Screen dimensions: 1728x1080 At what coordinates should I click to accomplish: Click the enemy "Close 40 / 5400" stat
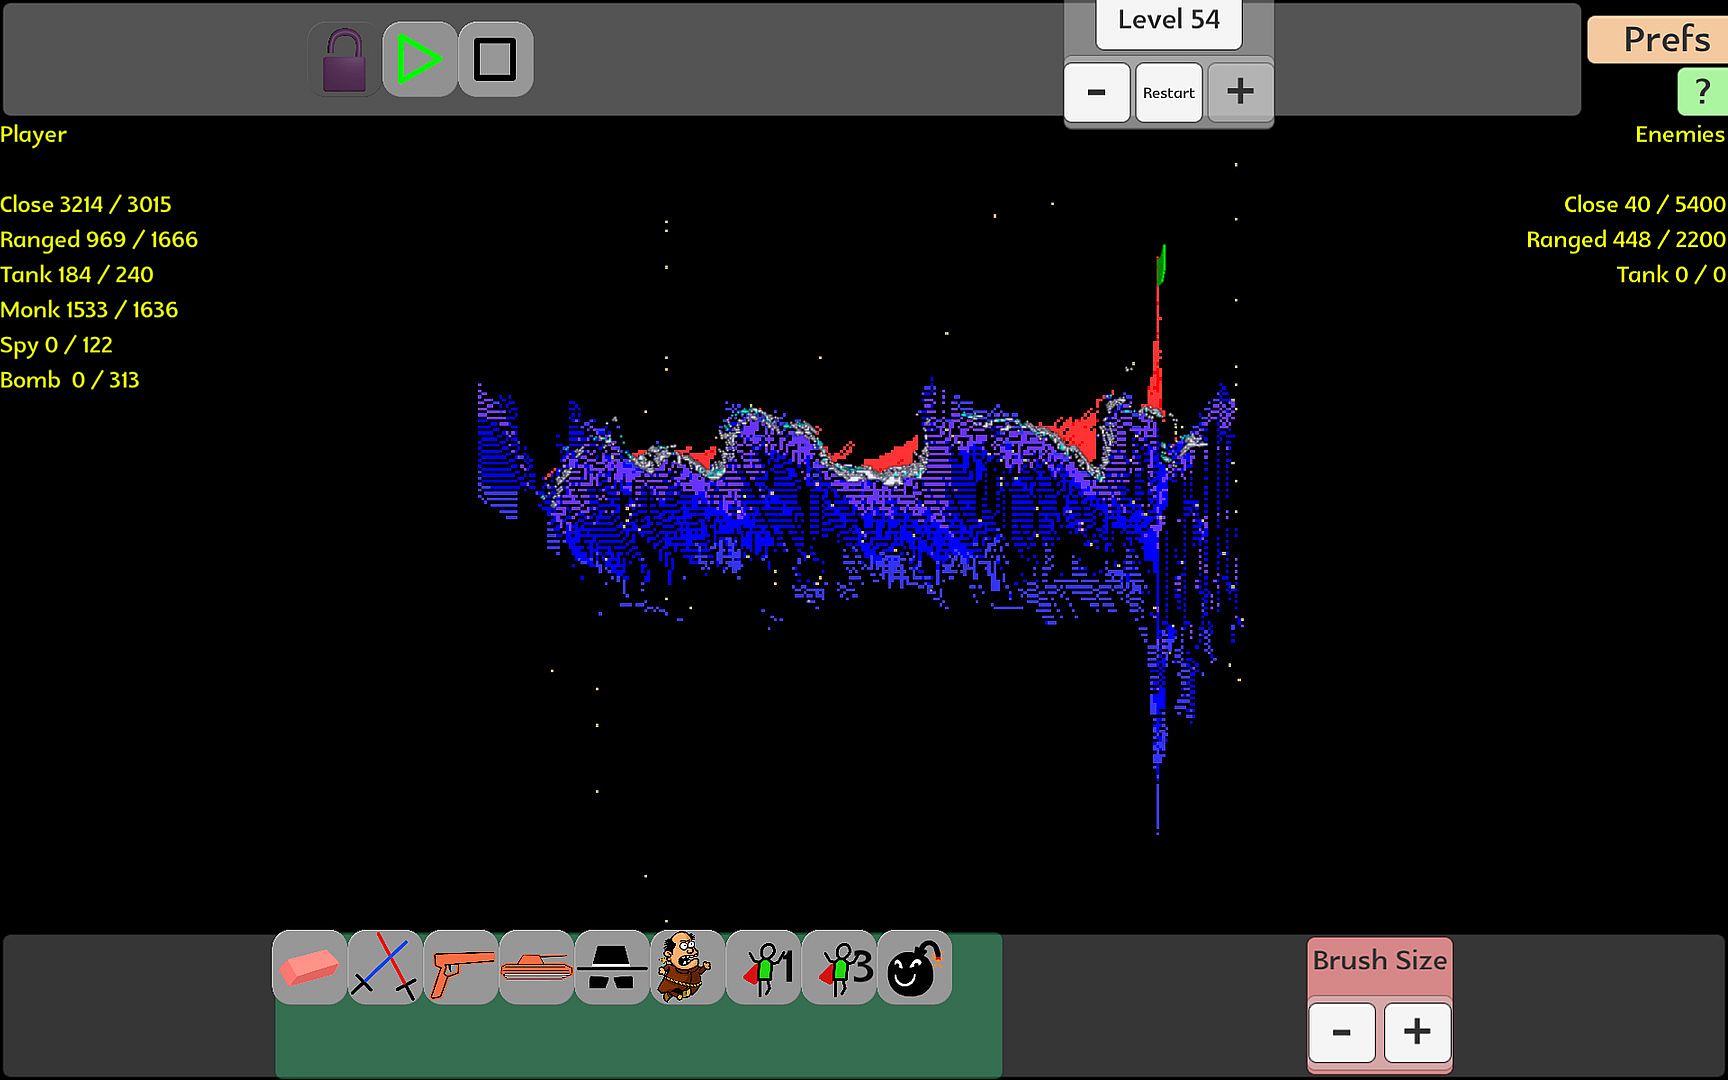coord(1645,204)
